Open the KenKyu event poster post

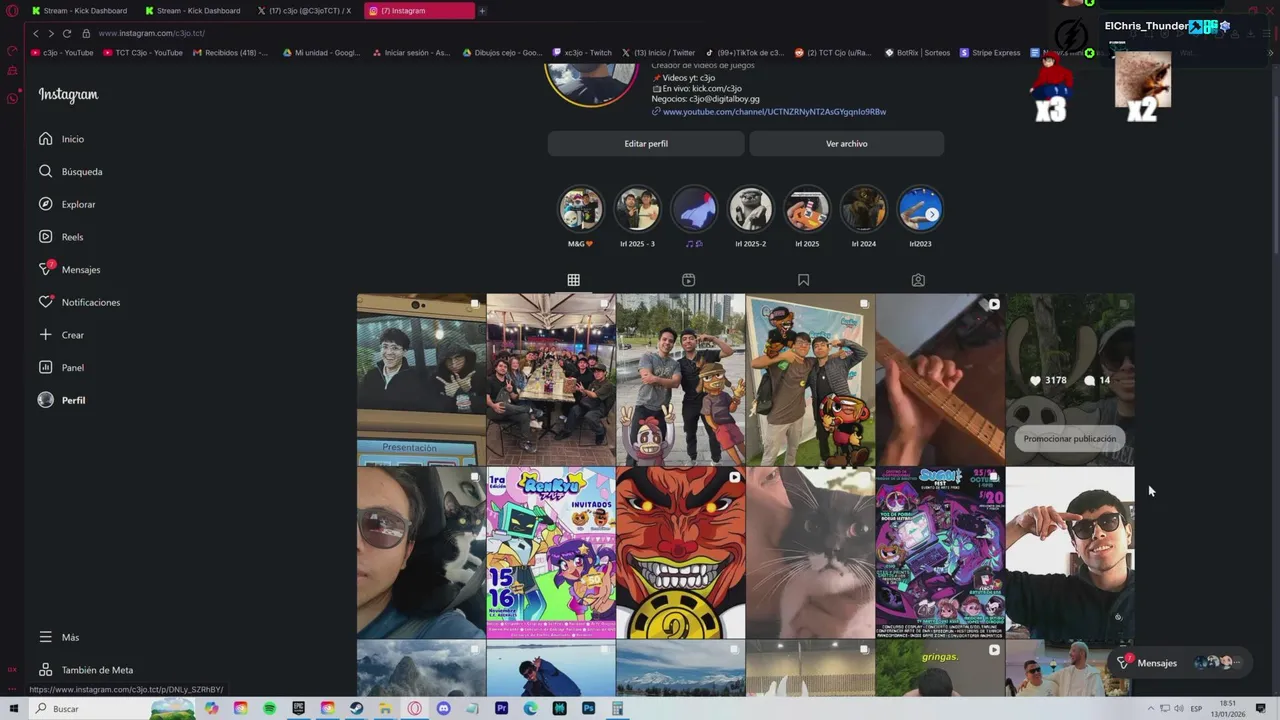click(551, 553)
